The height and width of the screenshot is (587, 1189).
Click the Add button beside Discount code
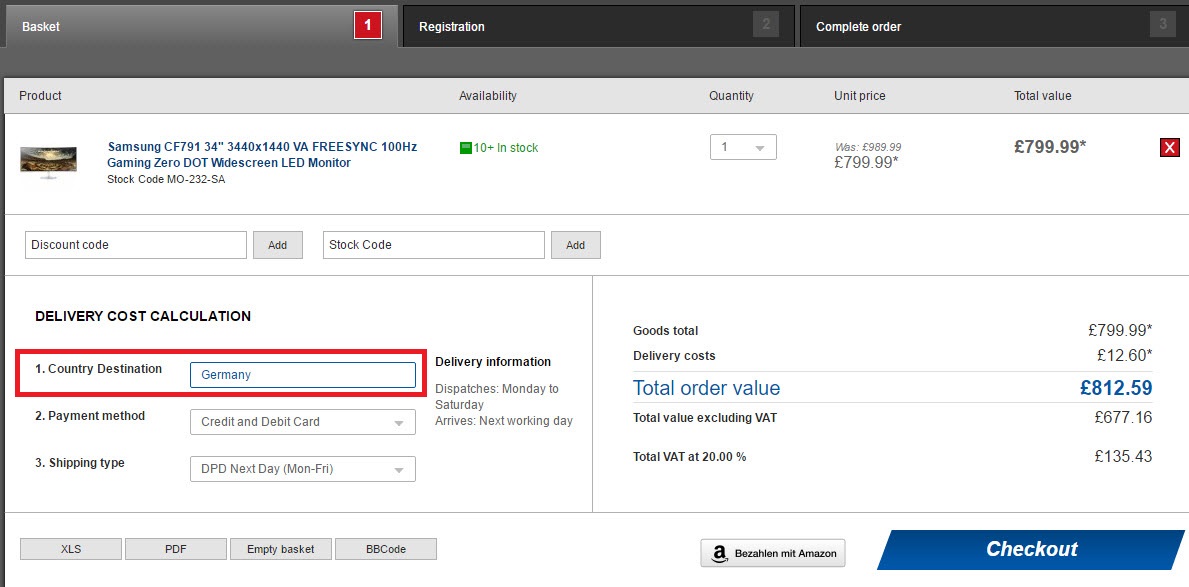pyautogui.click(x=278, y=245)
